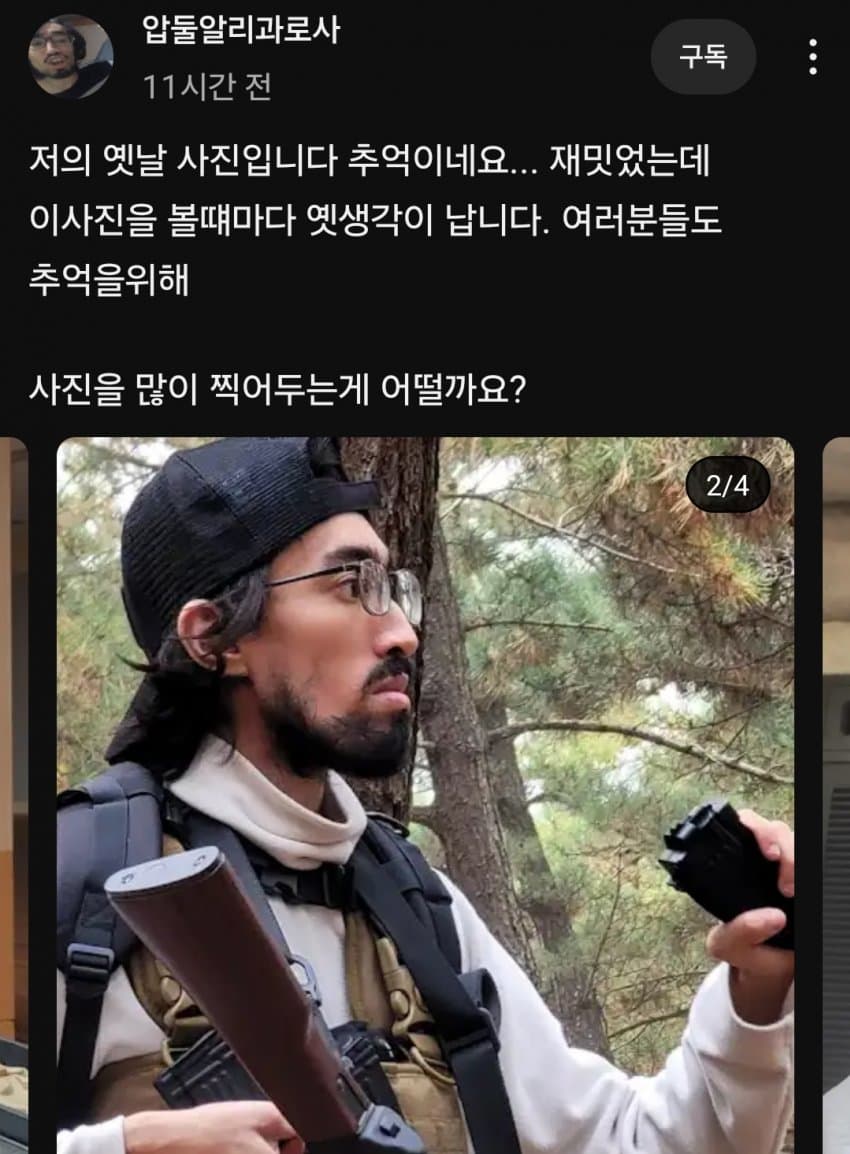Click the 11시간 전 timestamp
Screen dimensions: 850x1154
coord(207,86)
